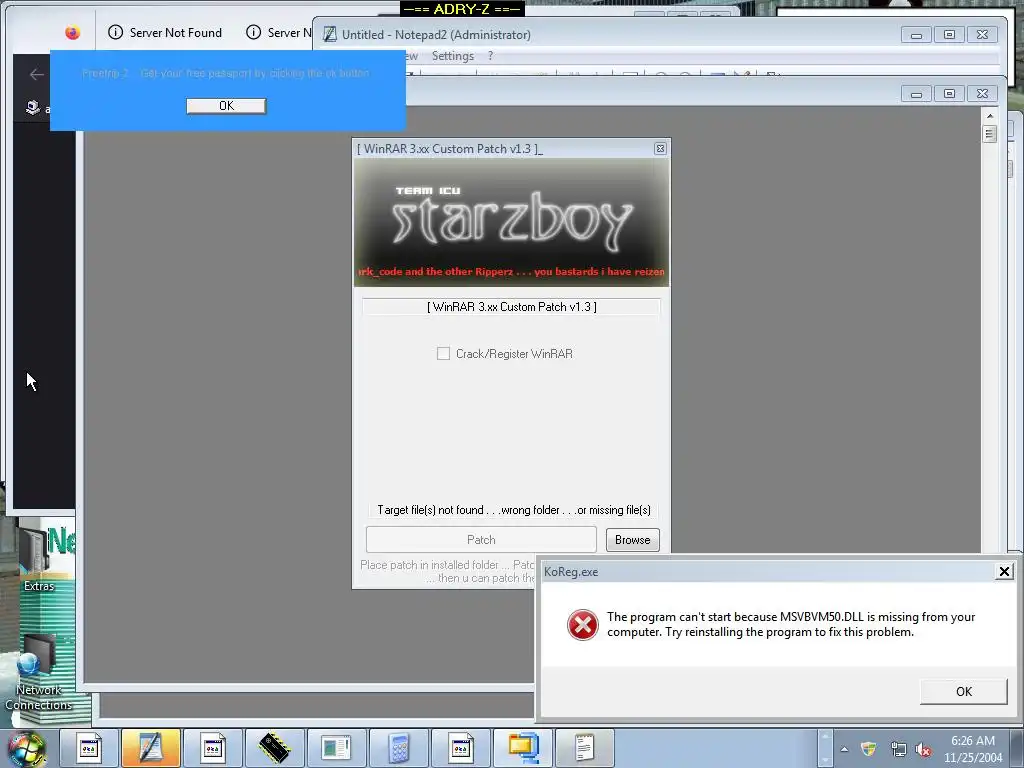This screenshot has width=1024, height=768.
Task: Open the ? help menu in Notepad2
Action: click(490, 56)
